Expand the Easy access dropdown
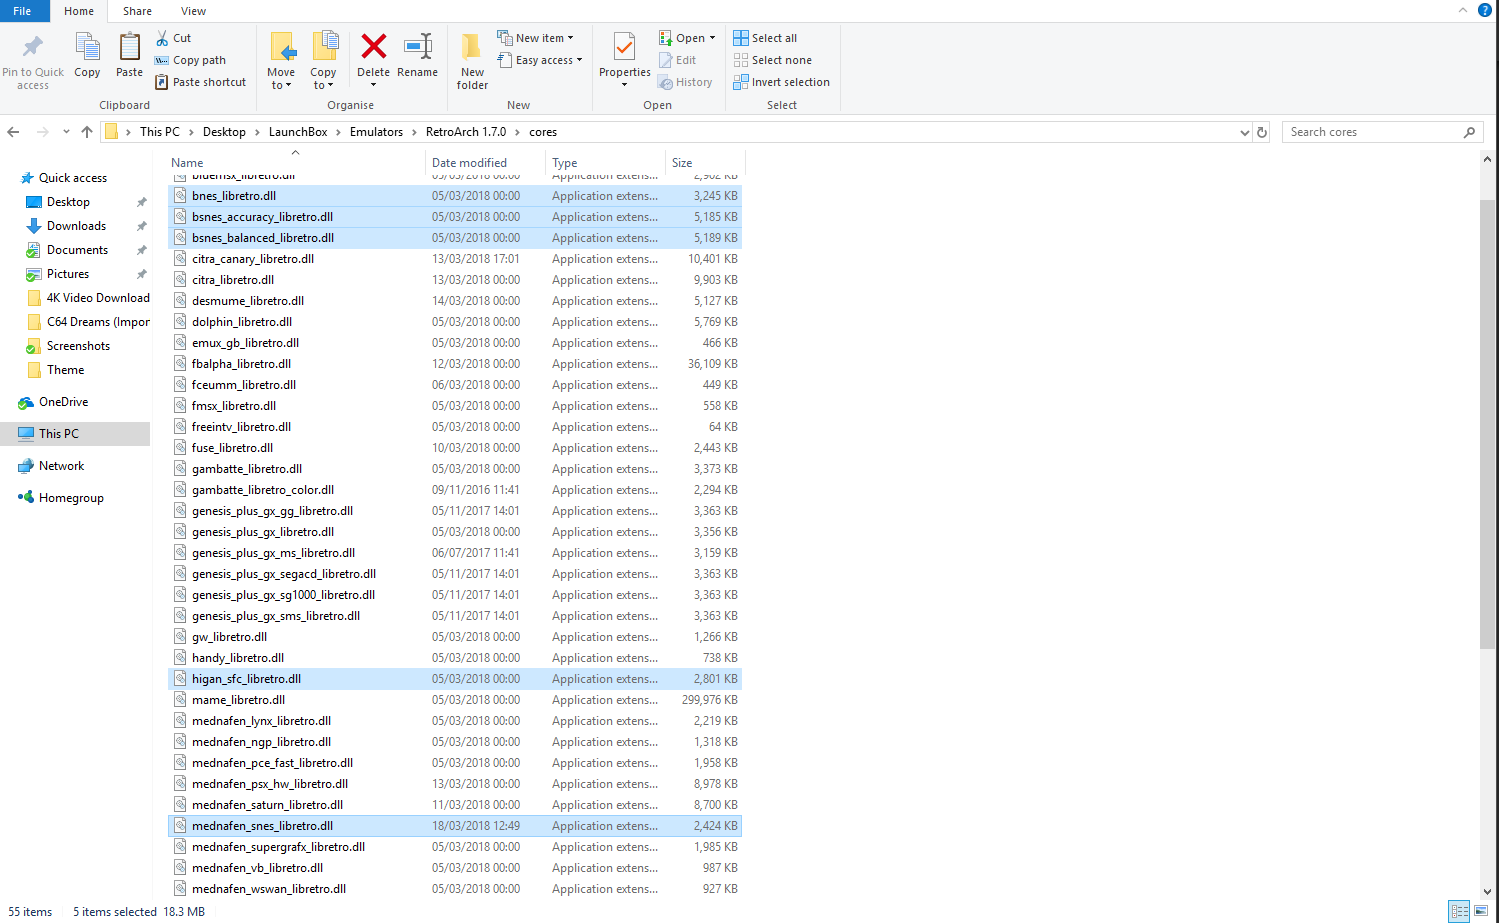Viewport: 1499px width, 923px height. click(579, 60)
